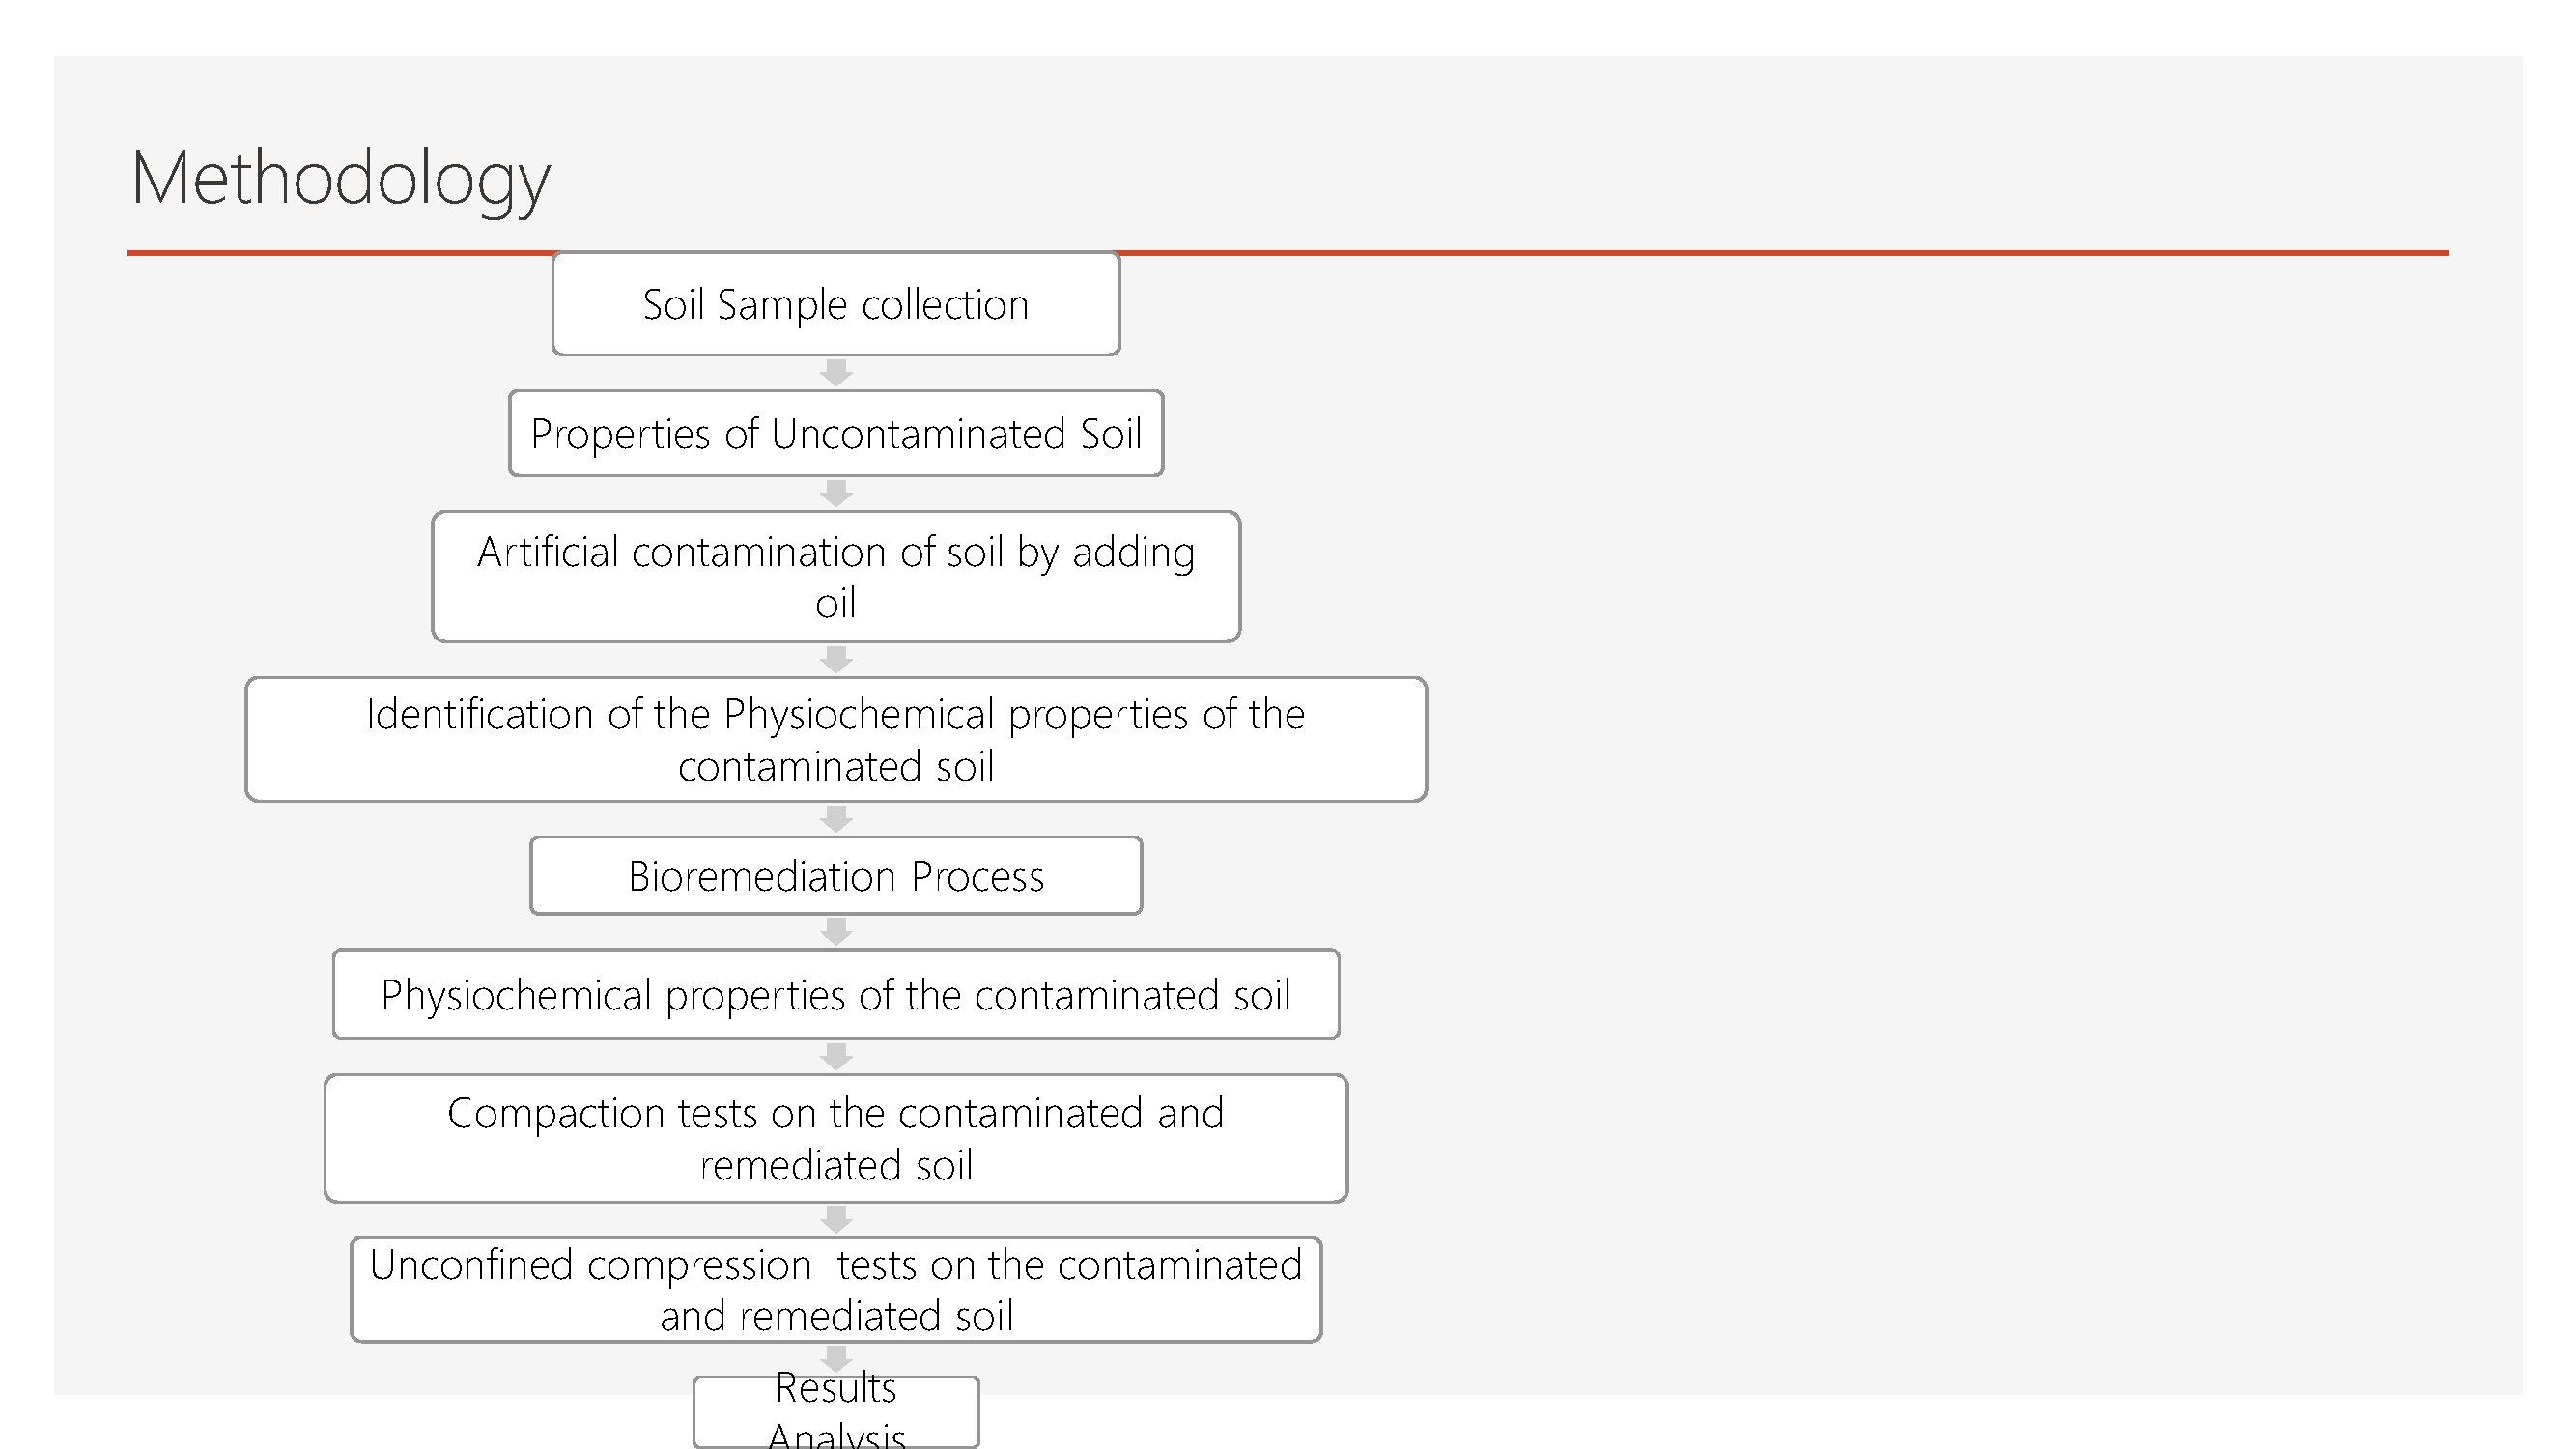Select the Physiochemical properties of contaminated soil box
2576x1449 pixels.
[836, 995]
